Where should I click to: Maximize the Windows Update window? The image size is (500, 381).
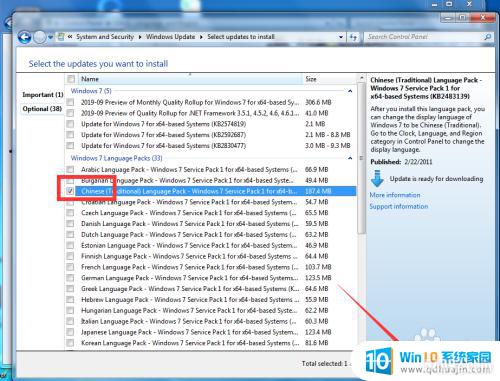(x=463, y=18)
